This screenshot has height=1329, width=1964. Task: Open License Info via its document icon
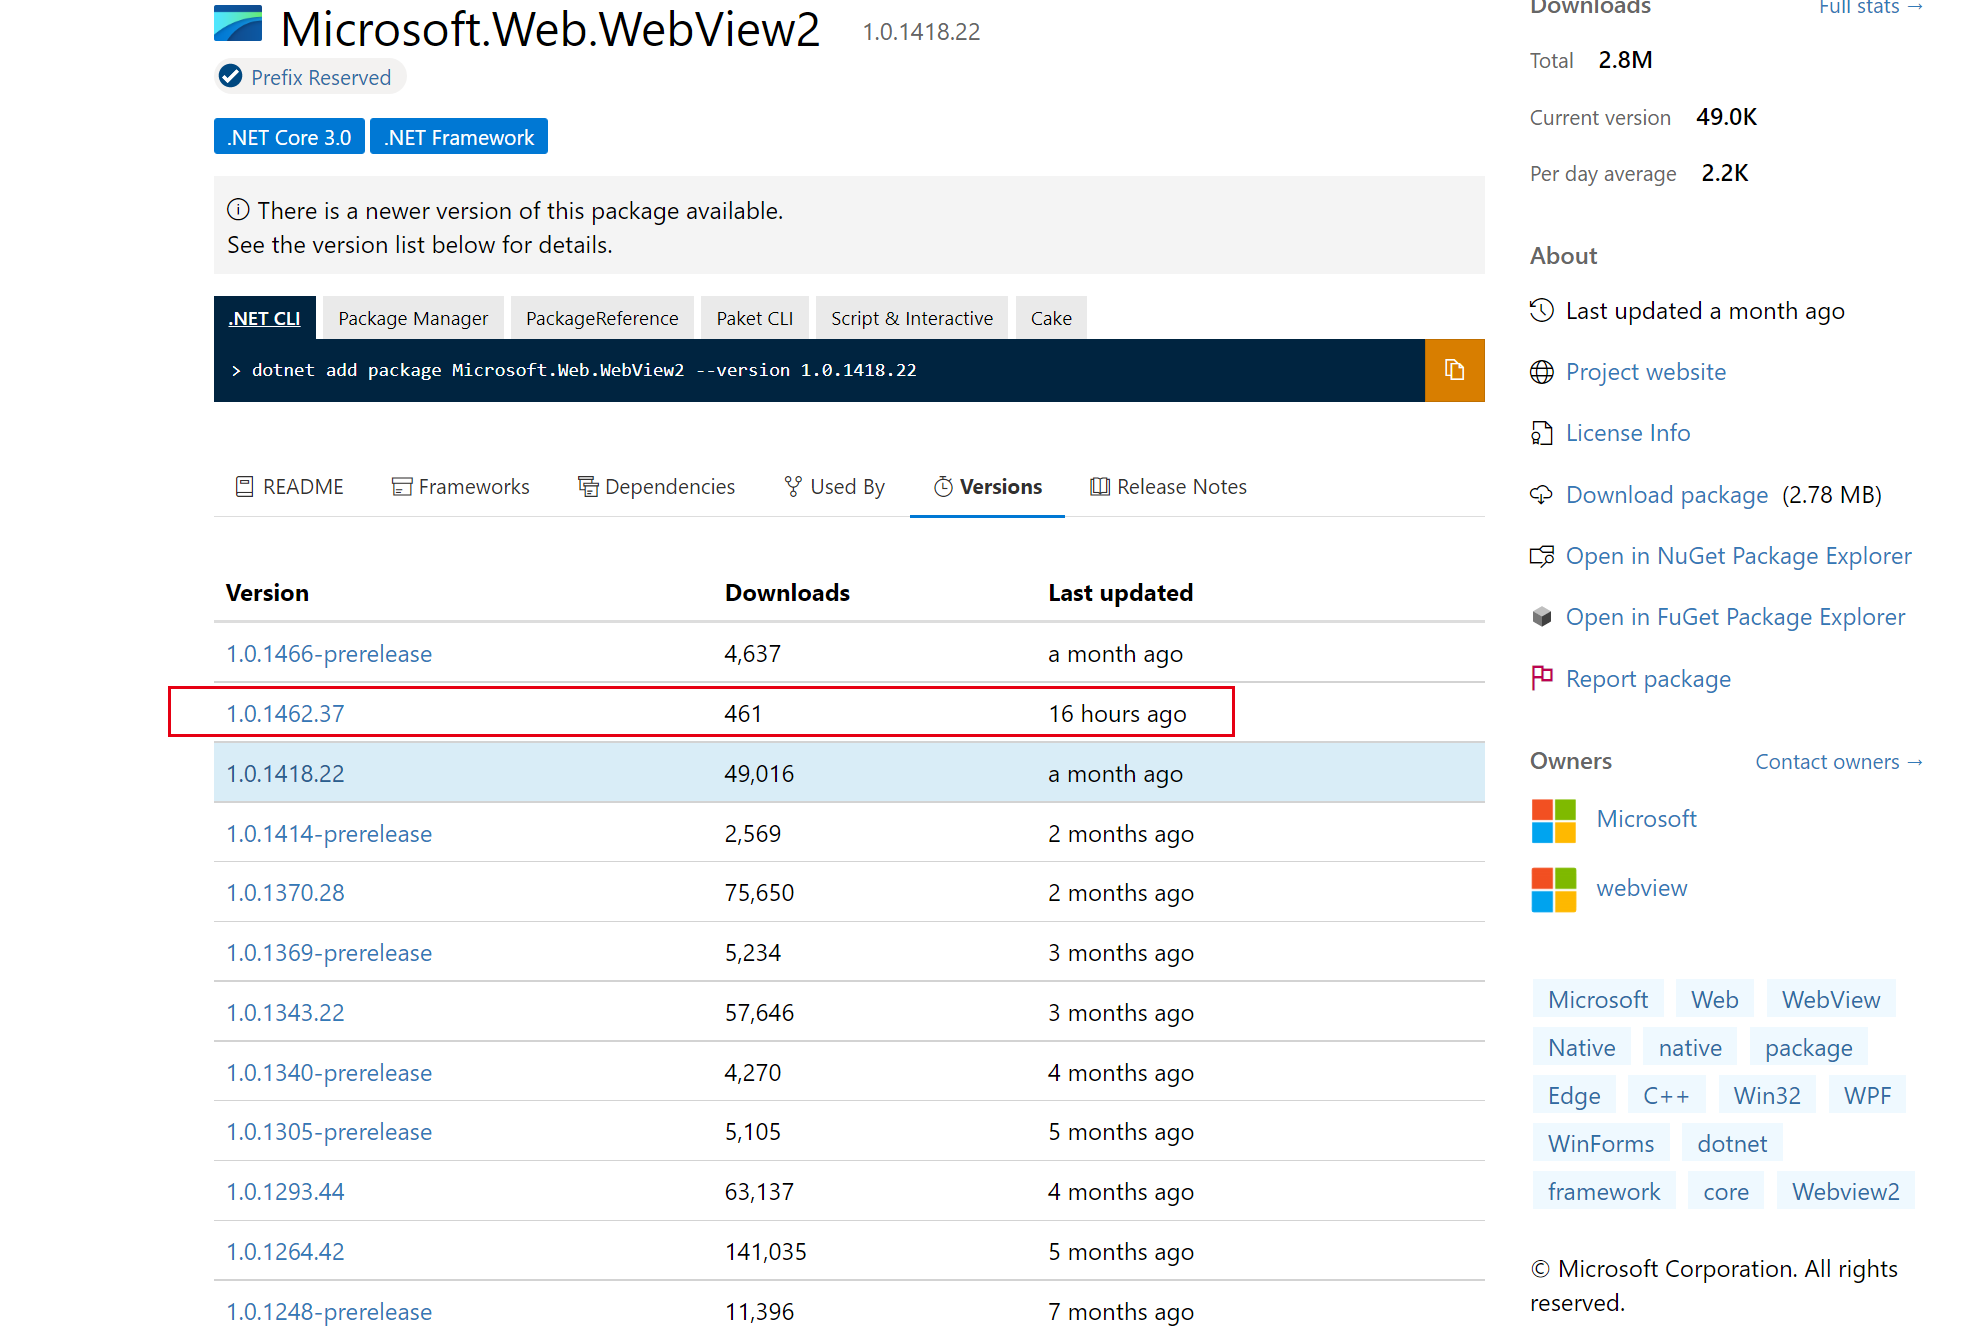[1541, 433]
